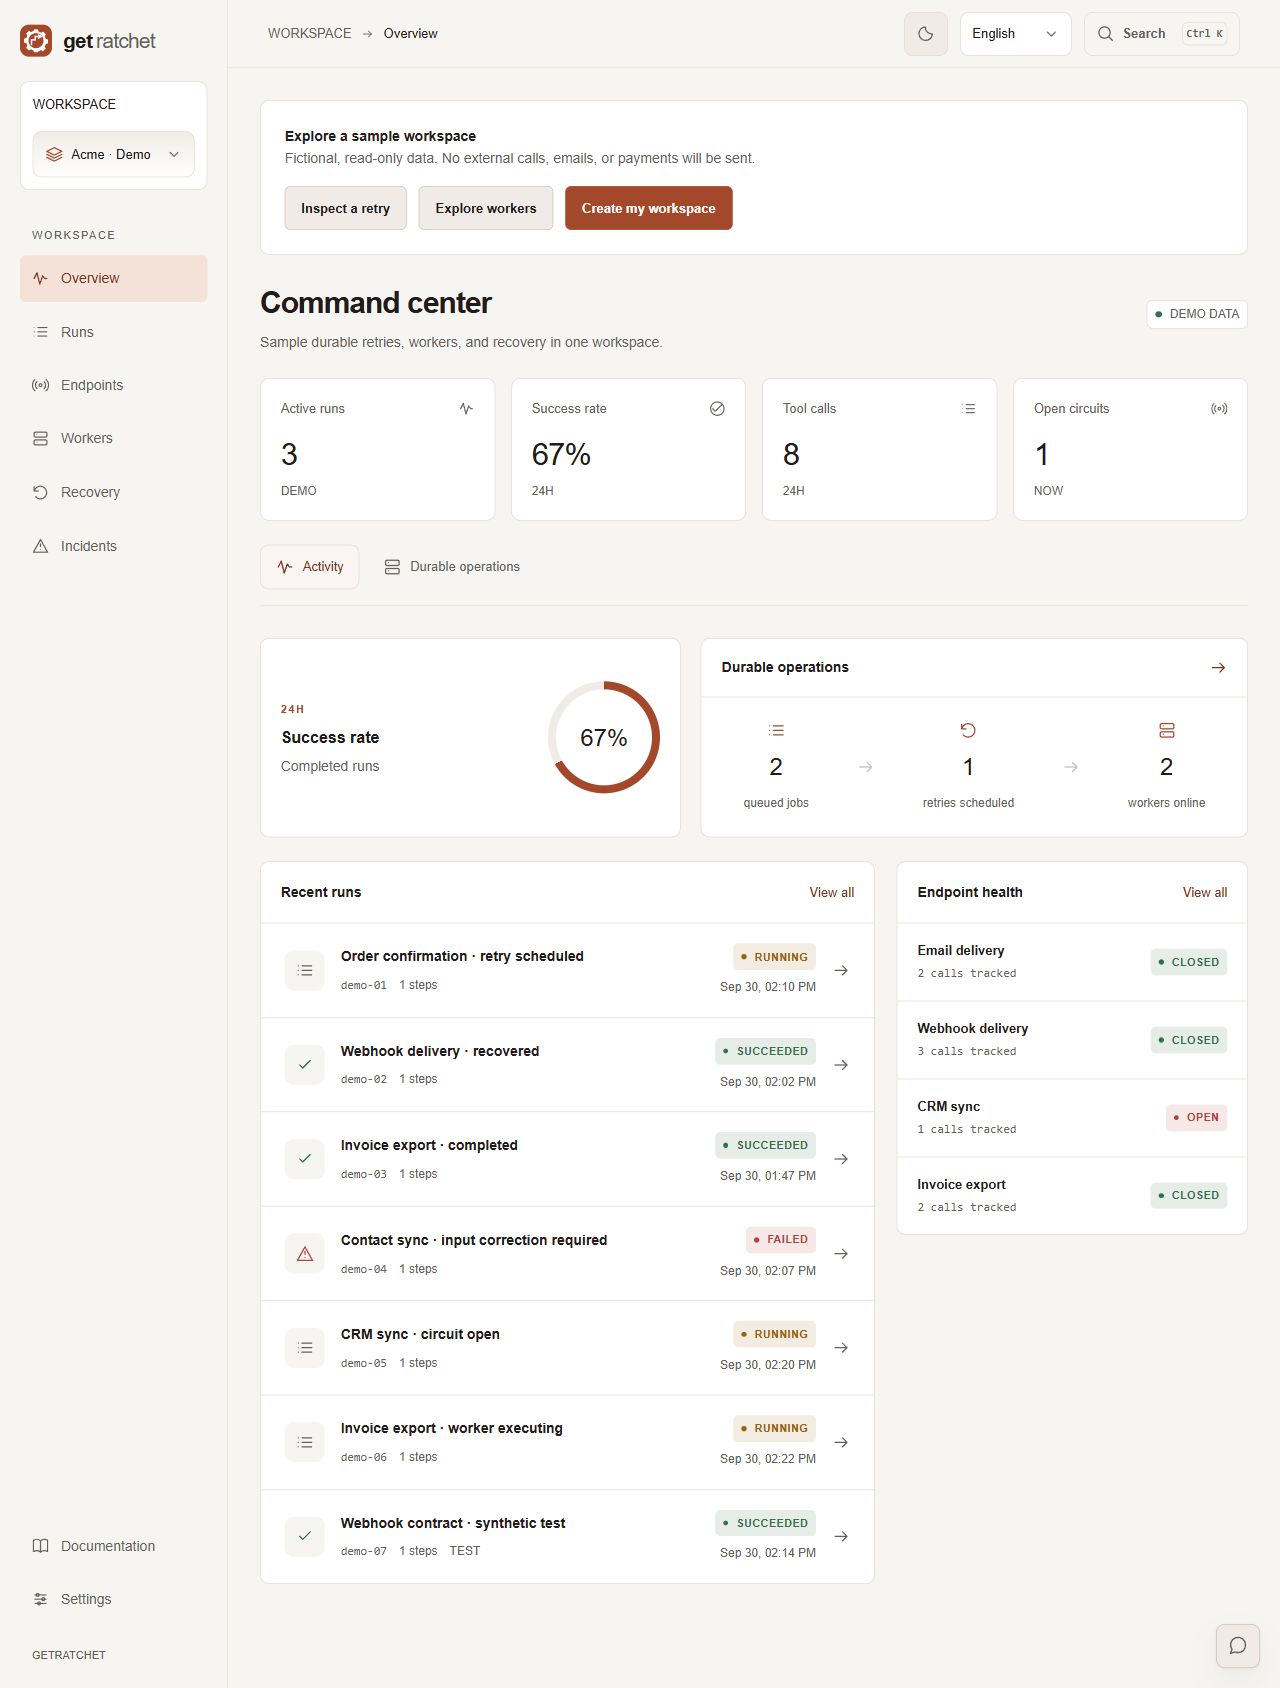
Task: Click the Webhook delivery · recovered checkmark icon
Action: [305, 1065]
